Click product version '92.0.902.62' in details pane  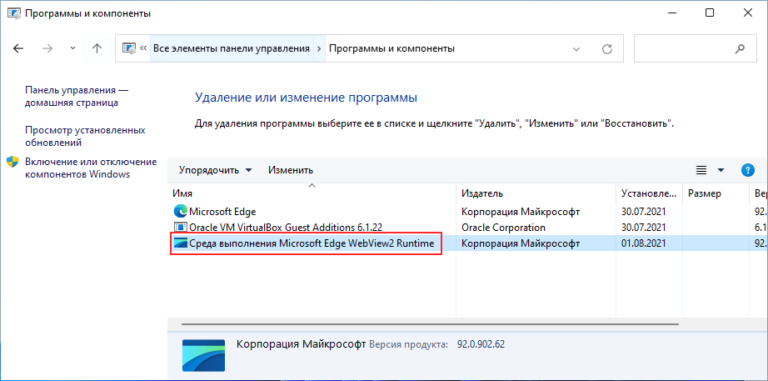[x=480, y=344]
